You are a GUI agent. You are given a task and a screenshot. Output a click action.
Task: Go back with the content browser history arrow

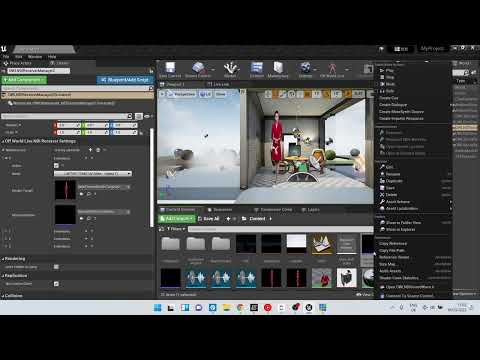(228, 219)
